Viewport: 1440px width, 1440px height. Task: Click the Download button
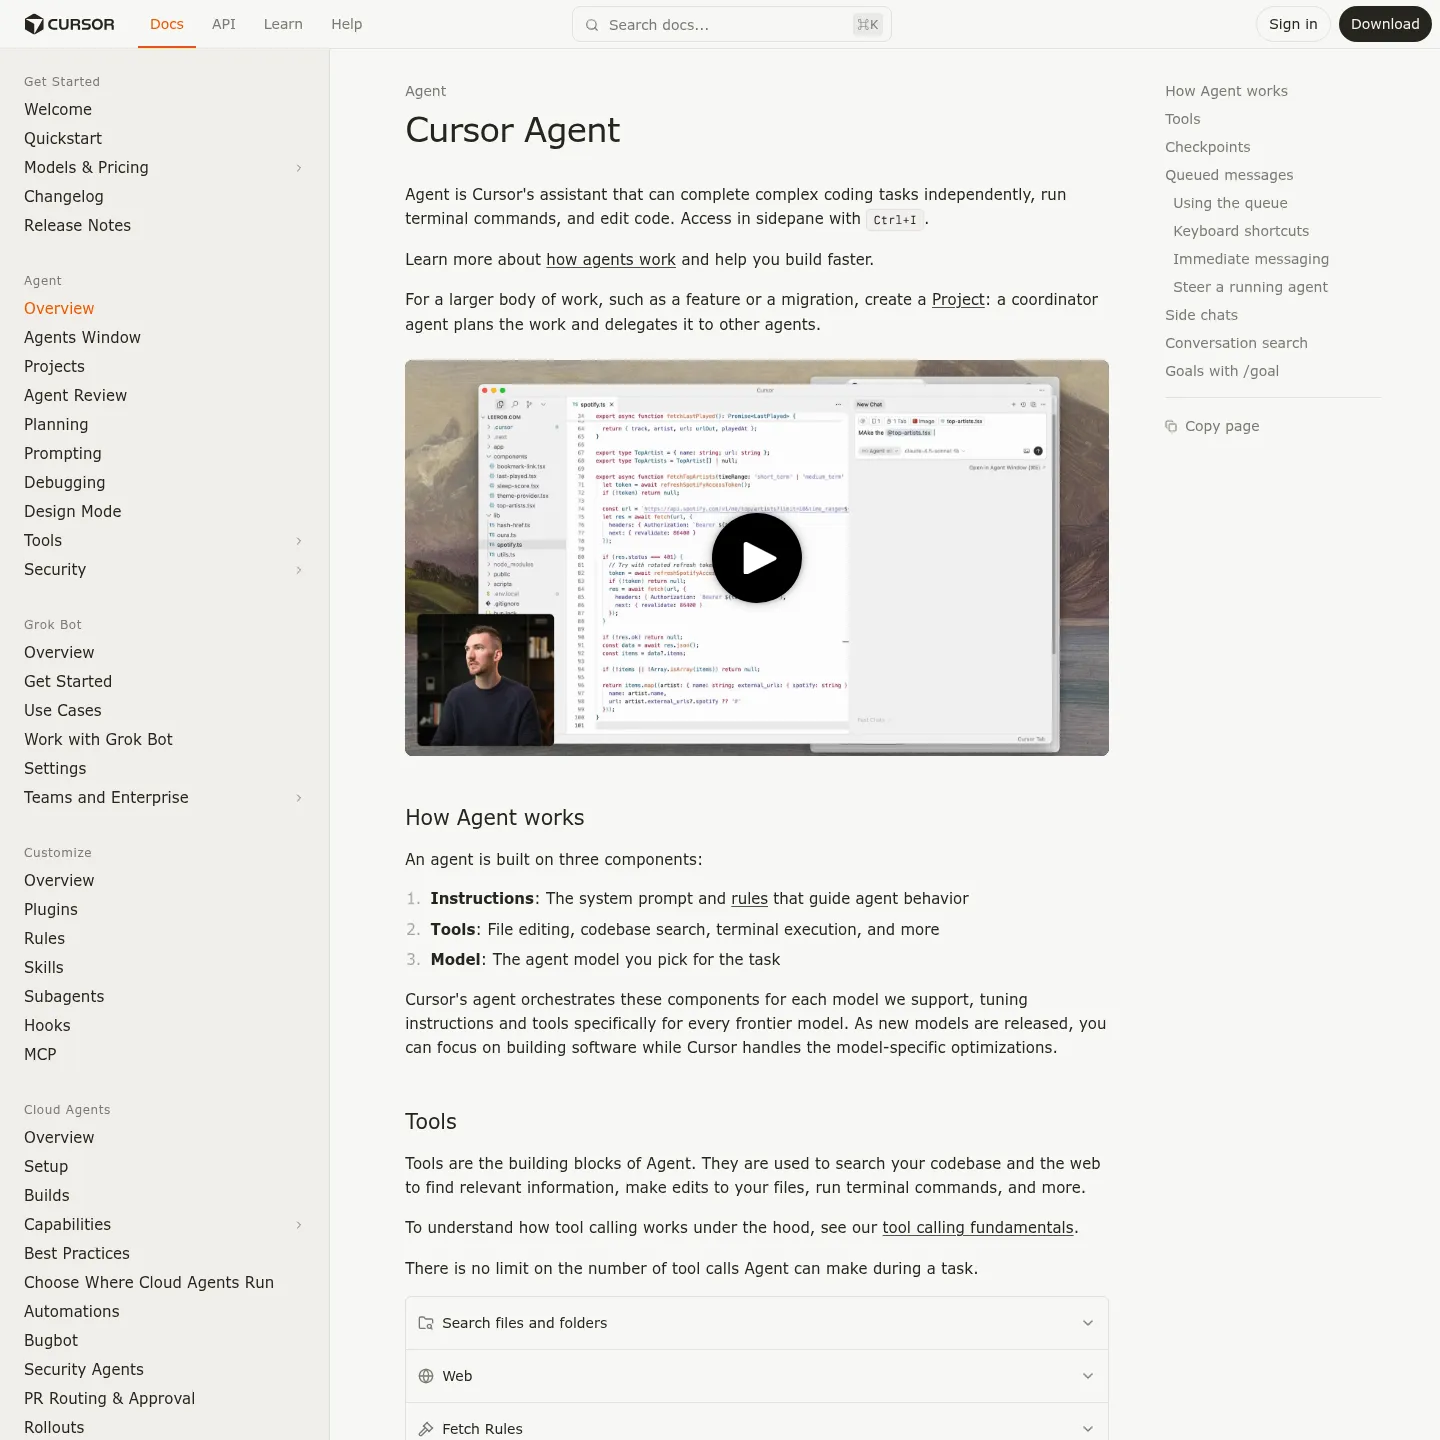click(x=1385, y=24)
